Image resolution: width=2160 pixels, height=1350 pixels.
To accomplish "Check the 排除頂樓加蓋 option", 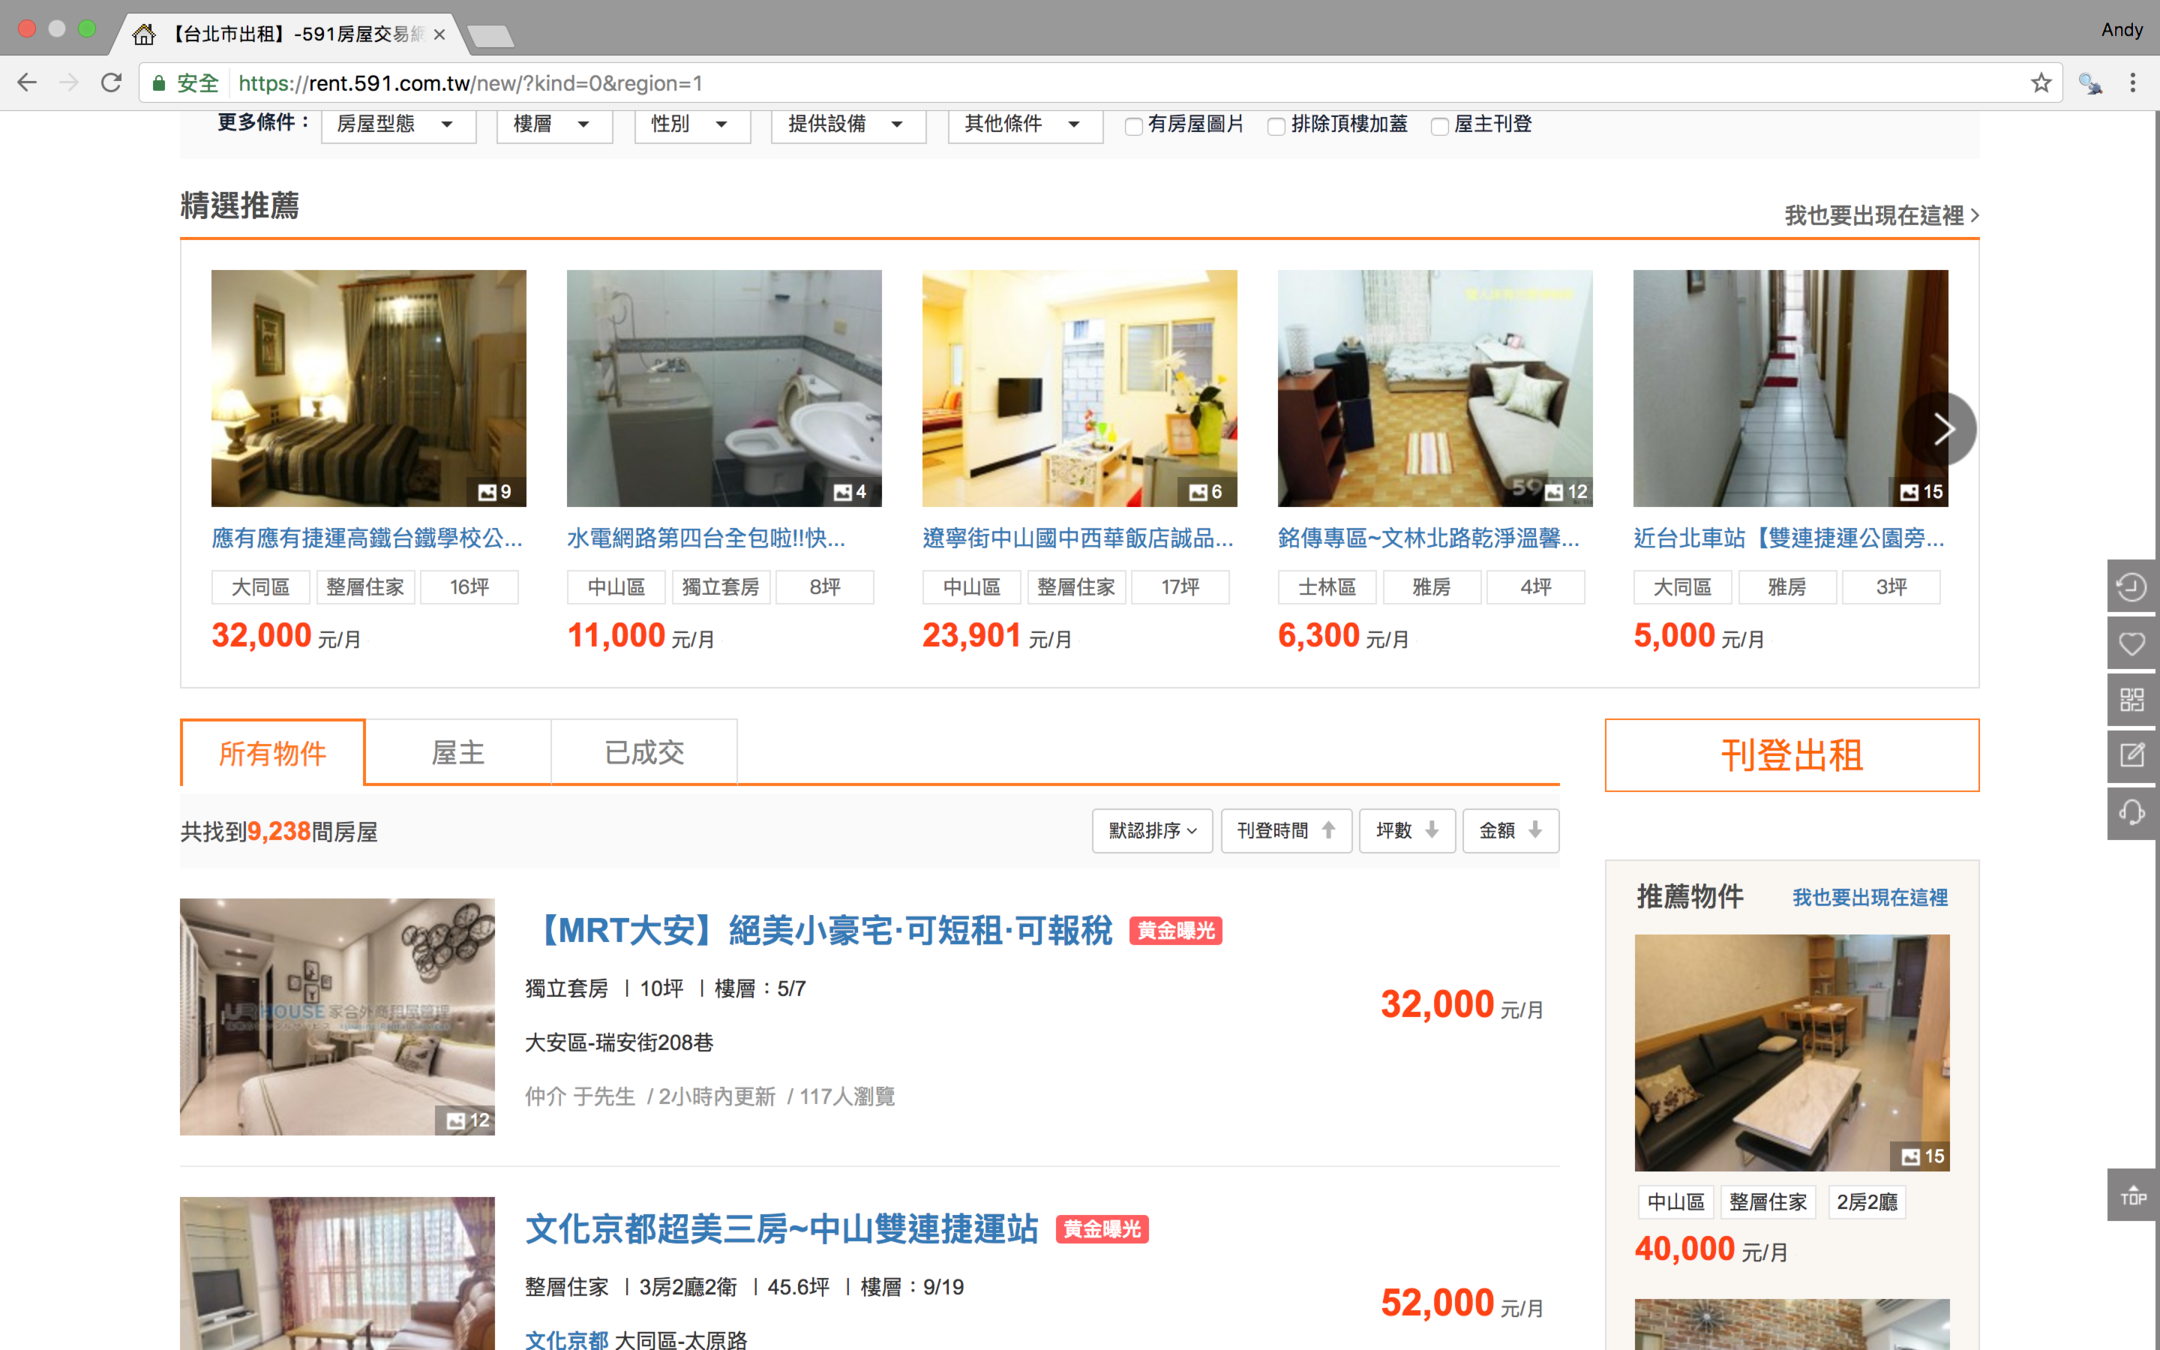I will click(1276, 126).
